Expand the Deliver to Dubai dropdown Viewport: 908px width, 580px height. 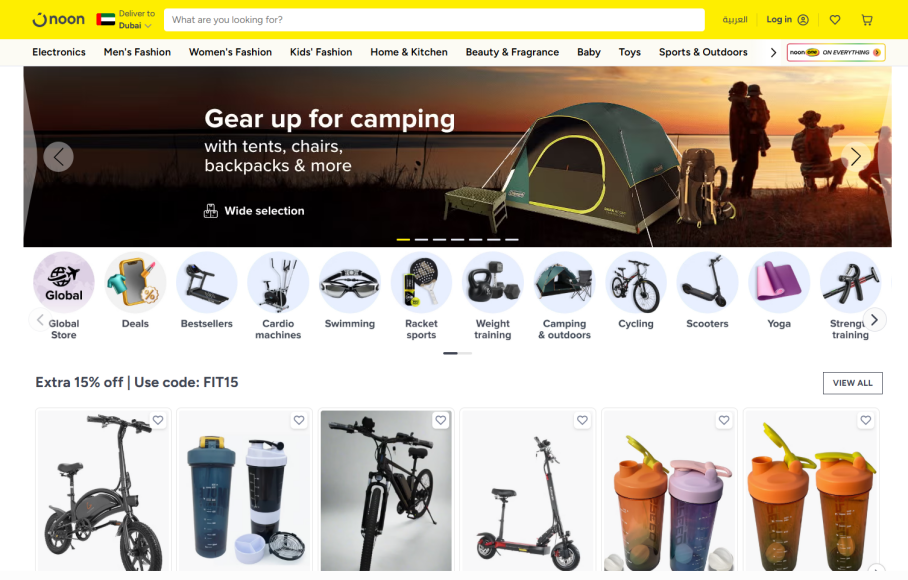tap(126, 20)
